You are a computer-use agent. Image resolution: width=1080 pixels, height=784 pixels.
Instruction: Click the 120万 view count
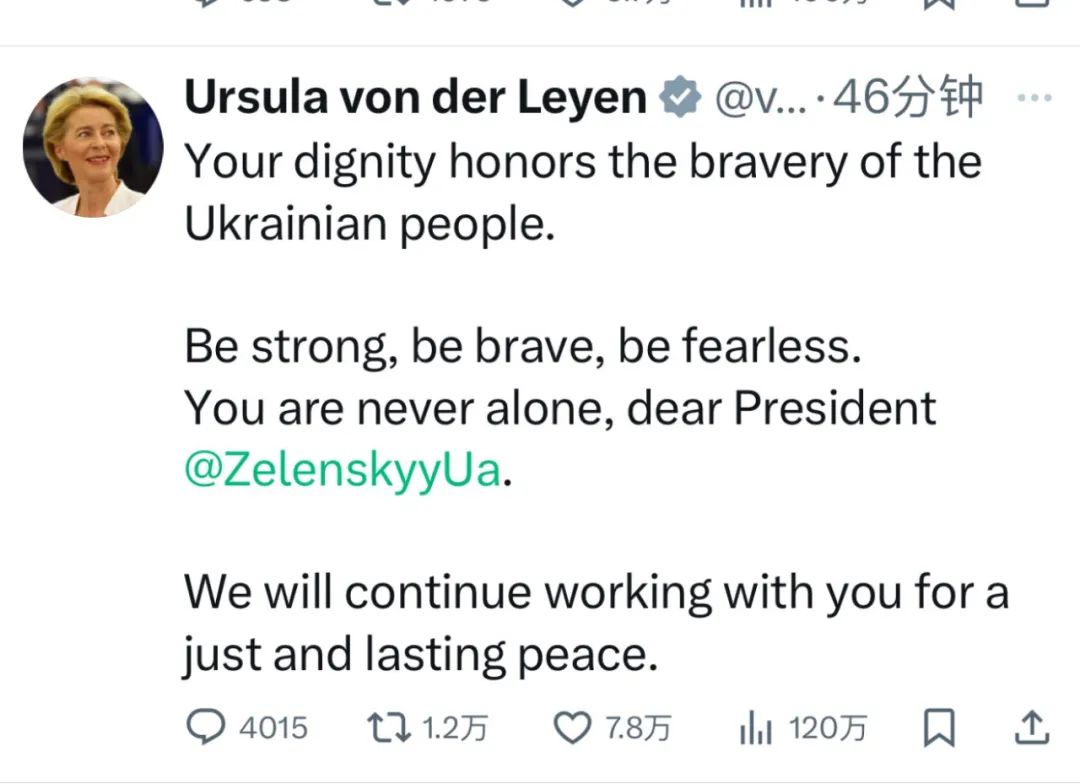point(827,728)
